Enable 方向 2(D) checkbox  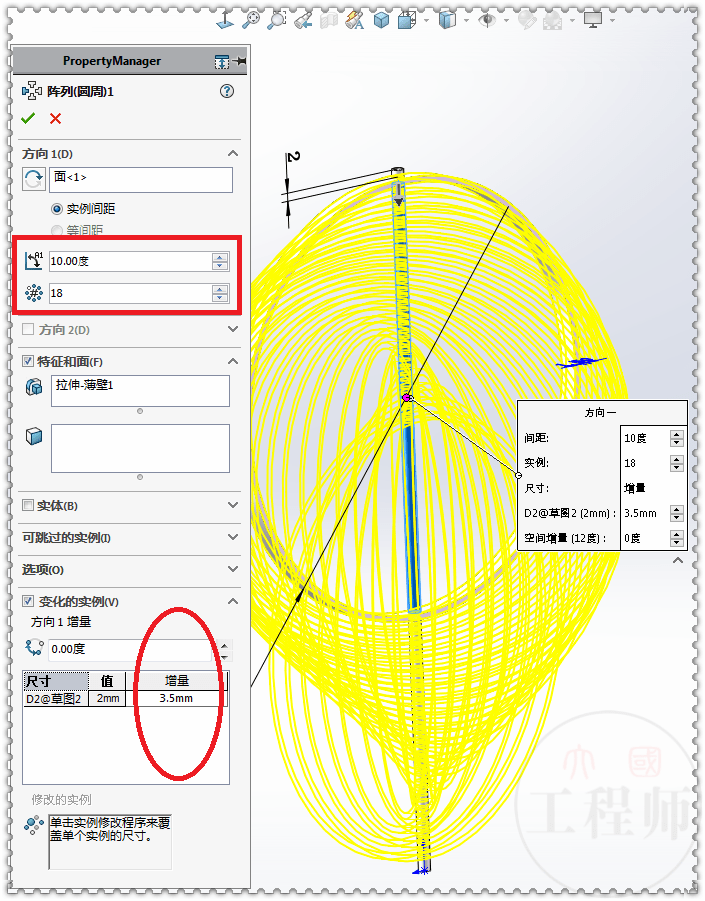[x=28, y=329]
